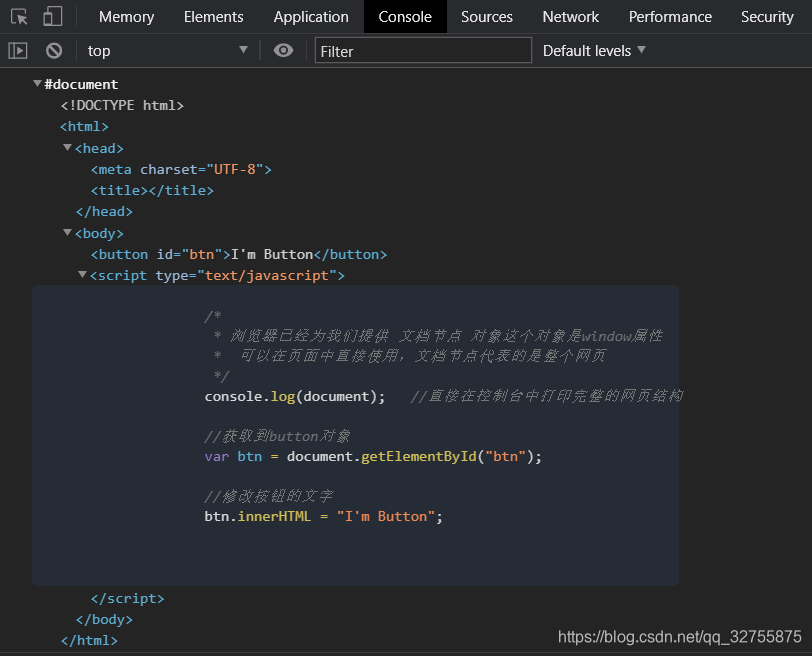
Task: Toggle the device toolbar icon
Action: [x=52, y=16]
